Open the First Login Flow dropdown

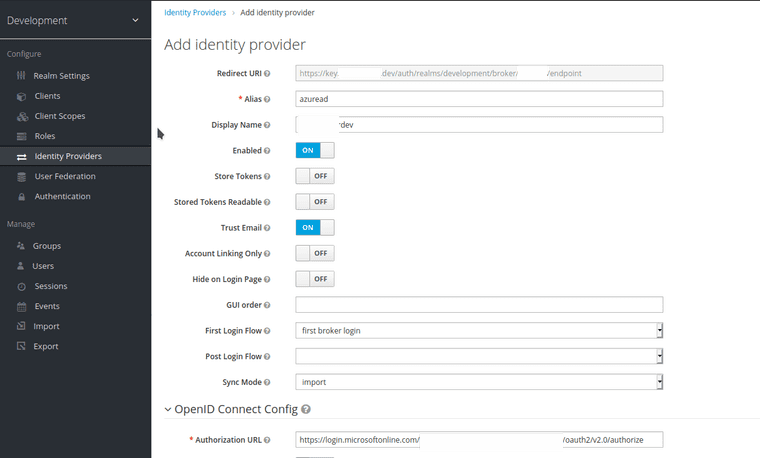[x=479, y=331]
